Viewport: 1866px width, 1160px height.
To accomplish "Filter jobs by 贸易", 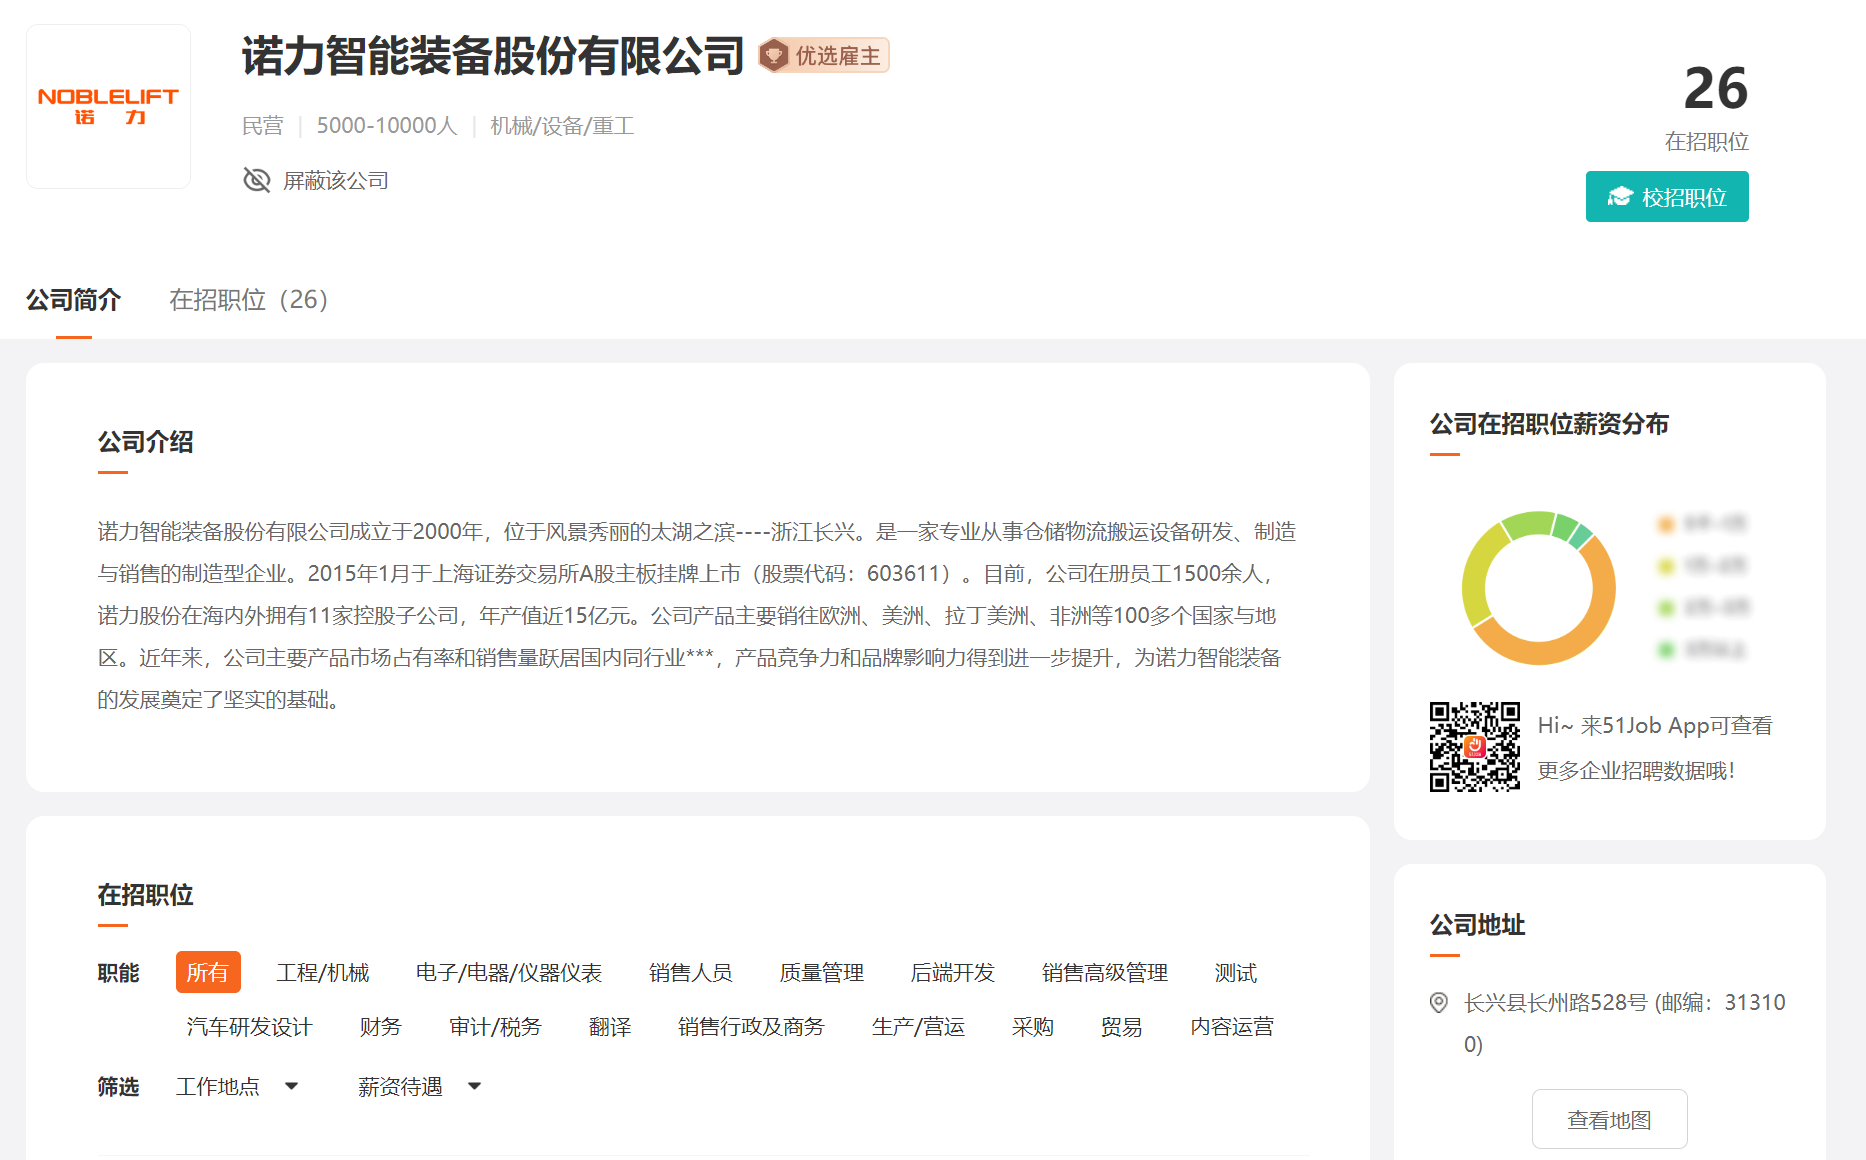I will 1122,1026.
